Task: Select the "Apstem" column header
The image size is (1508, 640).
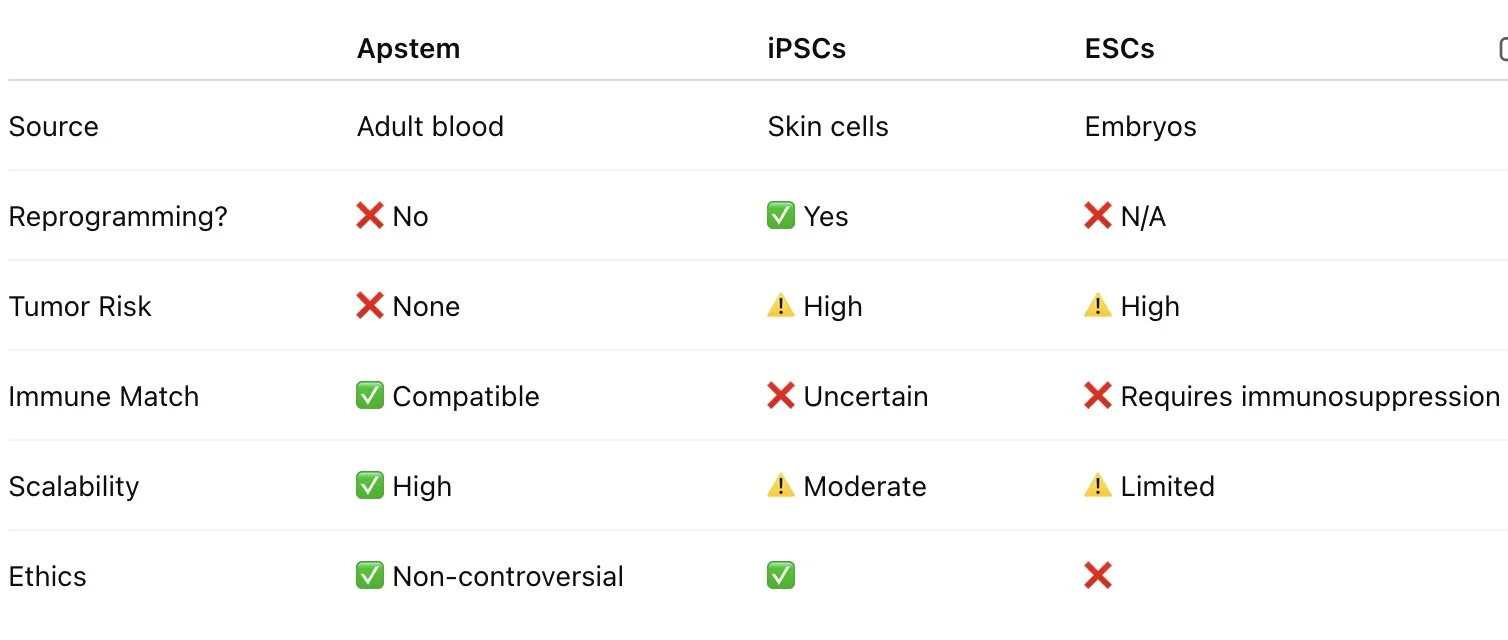Action: (408, 49)
